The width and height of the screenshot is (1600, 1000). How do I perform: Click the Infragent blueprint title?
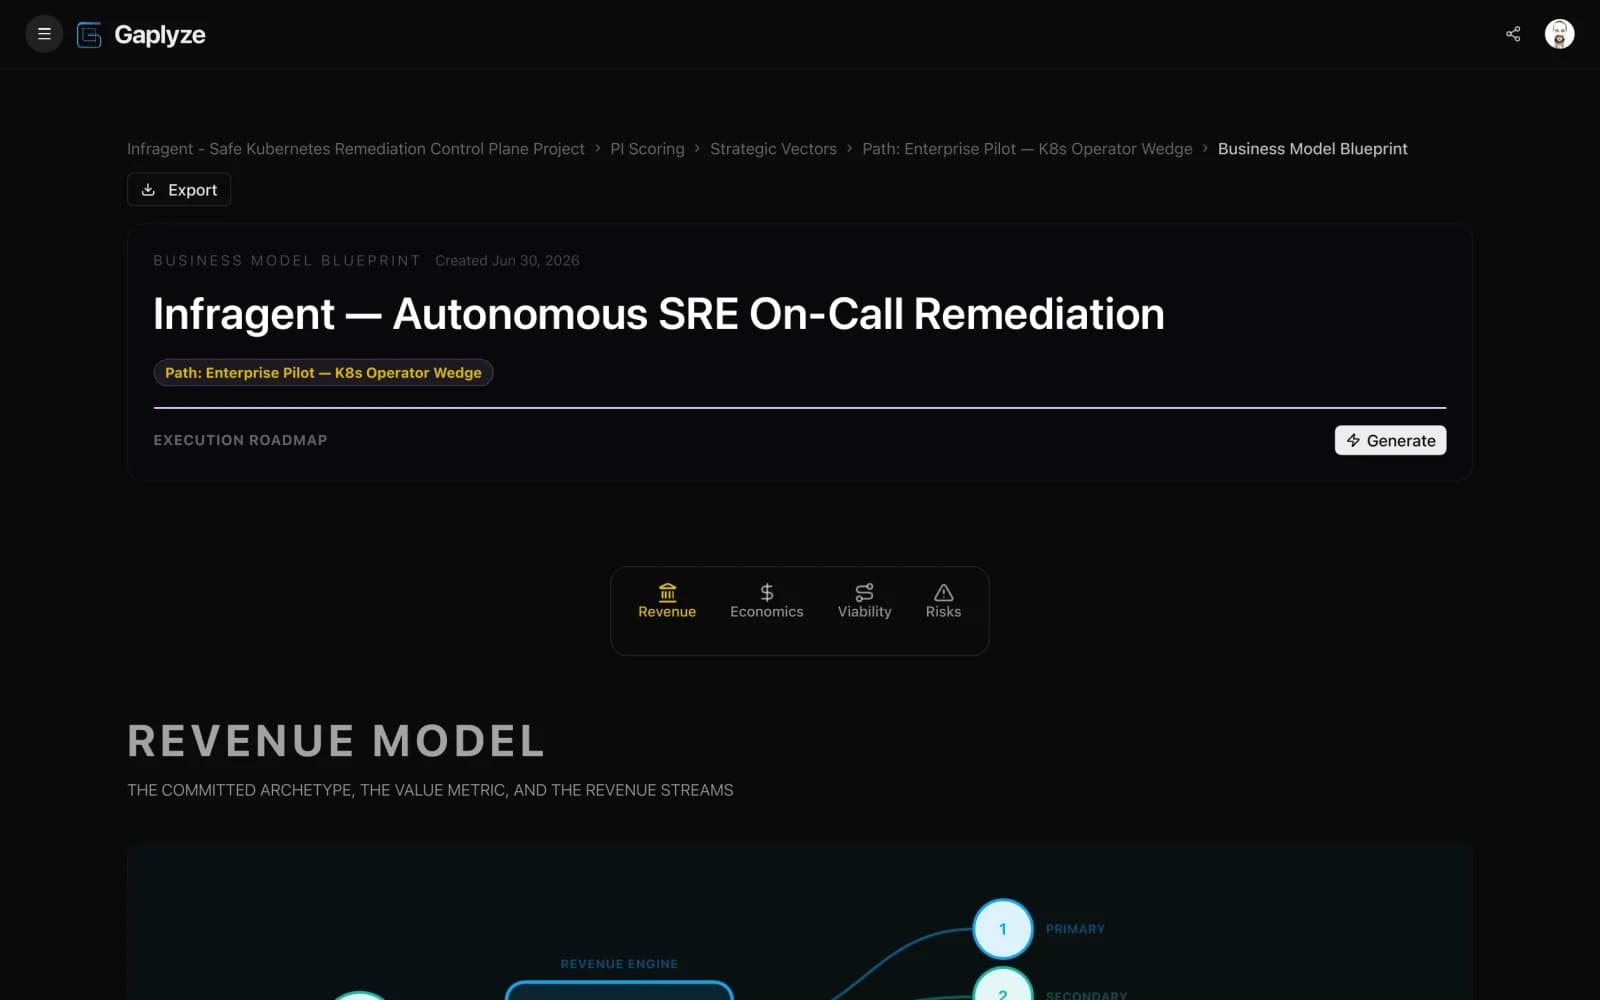[x=659, y=314]
